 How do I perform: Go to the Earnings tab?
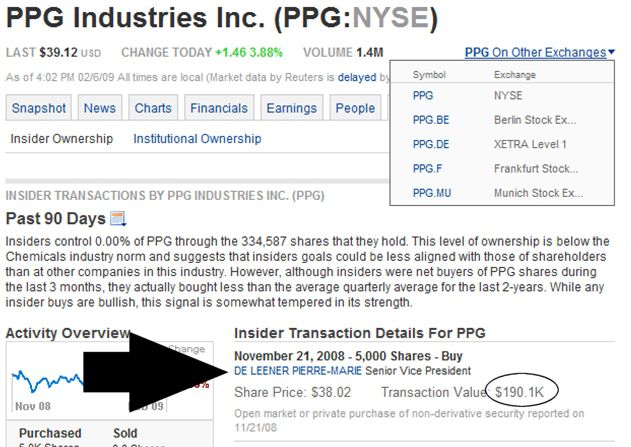tap(292, 108)
